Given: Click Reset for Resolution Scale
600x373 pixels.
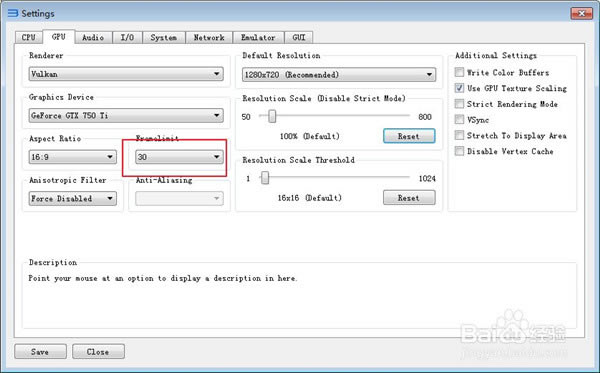Looking at the screenshot, I should (409, 136).
